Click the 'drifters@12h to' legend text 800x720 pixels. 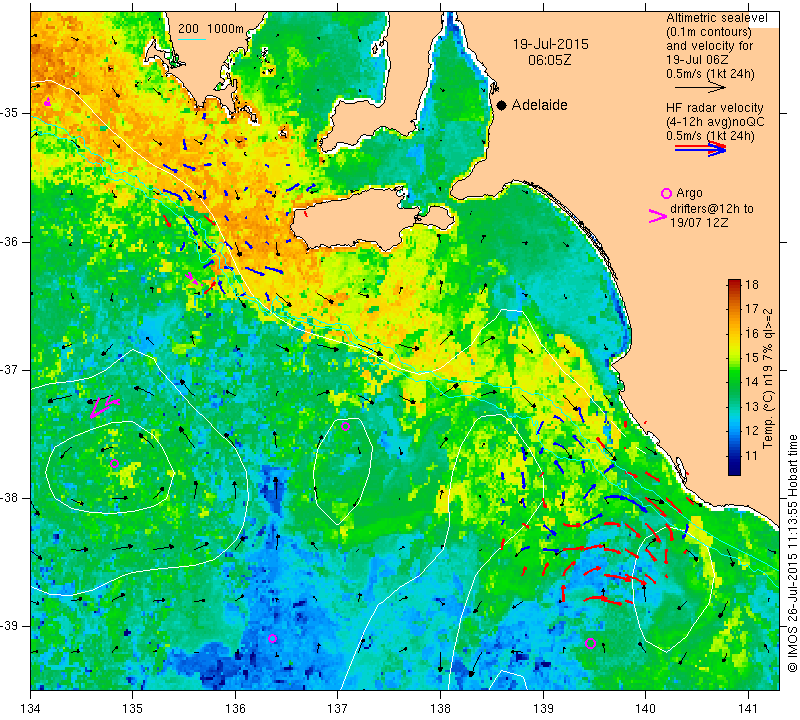(711, 208)
